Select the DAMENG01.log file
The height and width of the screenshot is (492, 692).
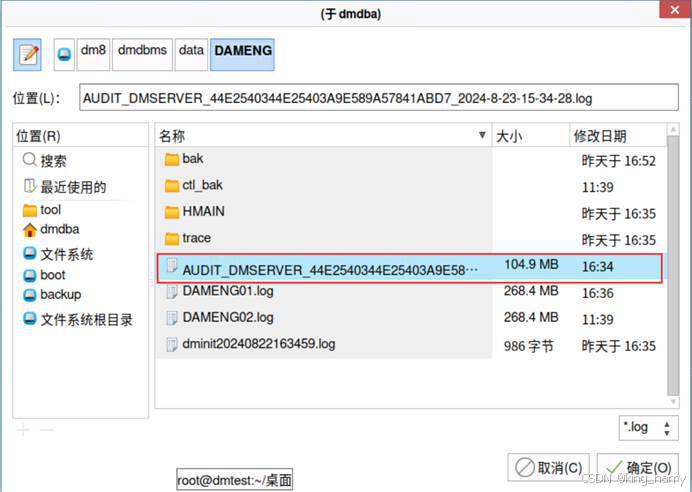(411, 292)
